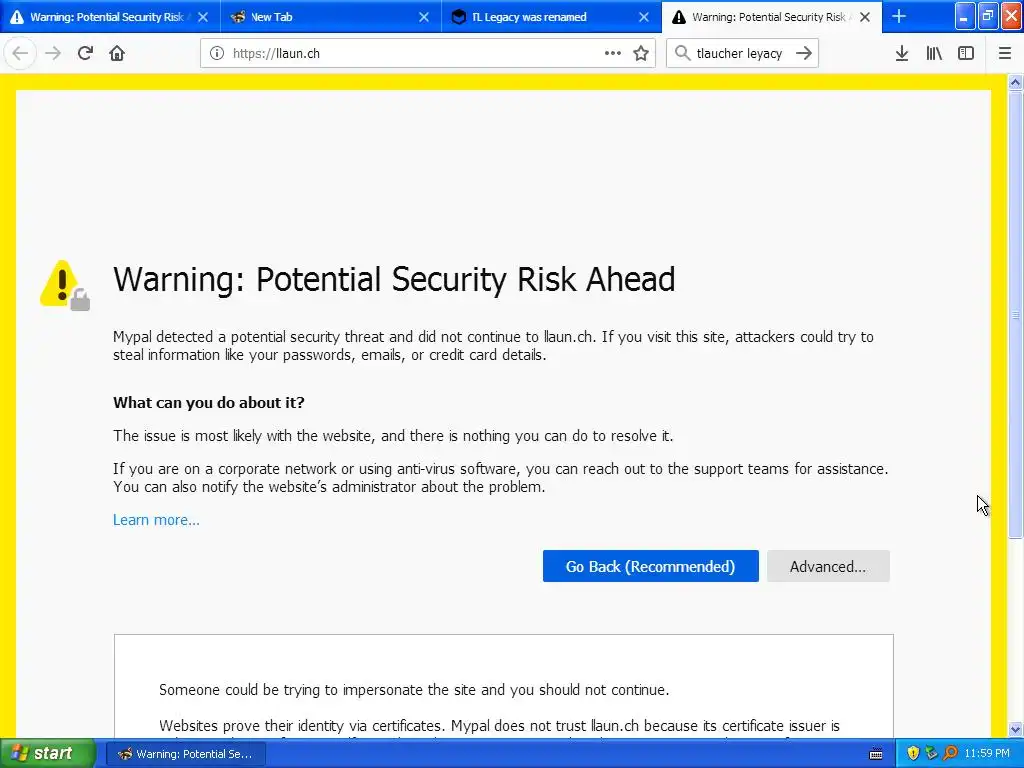Click Go Back (Recommended) button
Image resolution: width=1024 pixels, height=768 pixels.
tap(650, 566)
